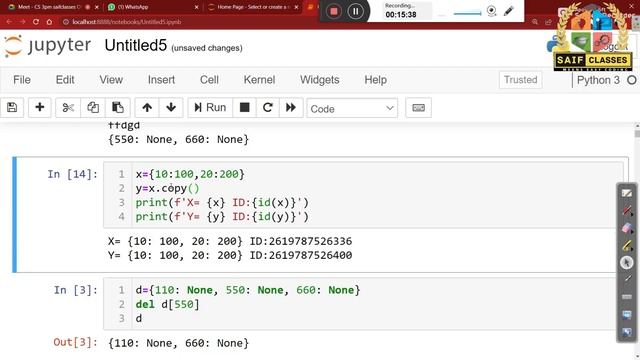Open the command palette keyboard icon
640x360 pixels.
tap(418, 108)
